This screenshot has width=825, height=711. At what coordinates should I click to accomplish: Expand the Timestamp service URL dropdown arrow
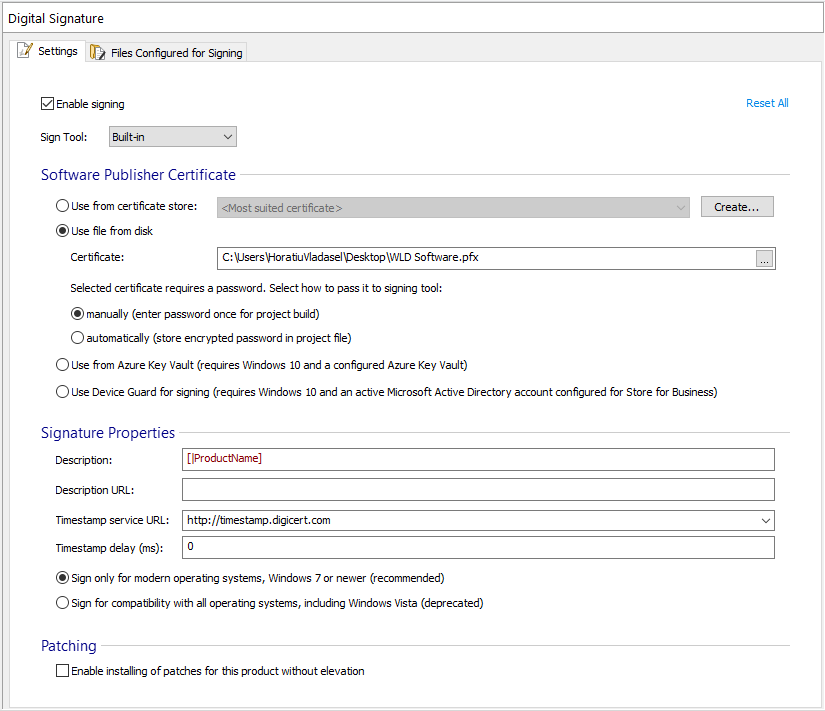tap(766, 520)
